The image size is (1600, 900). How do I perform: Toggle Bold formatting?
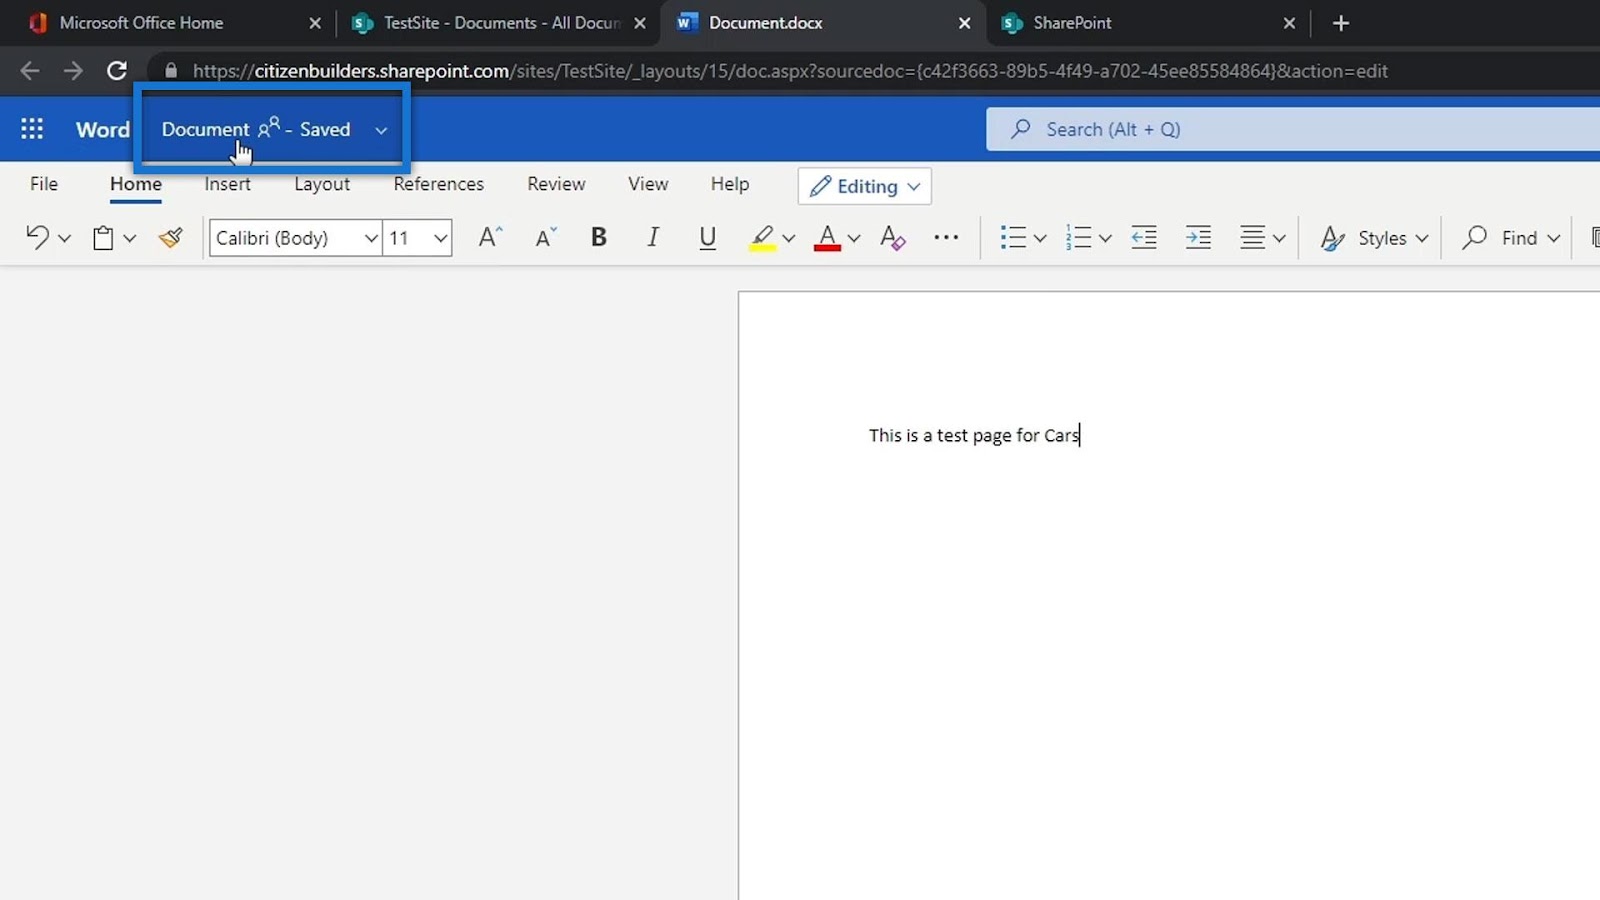598,237
